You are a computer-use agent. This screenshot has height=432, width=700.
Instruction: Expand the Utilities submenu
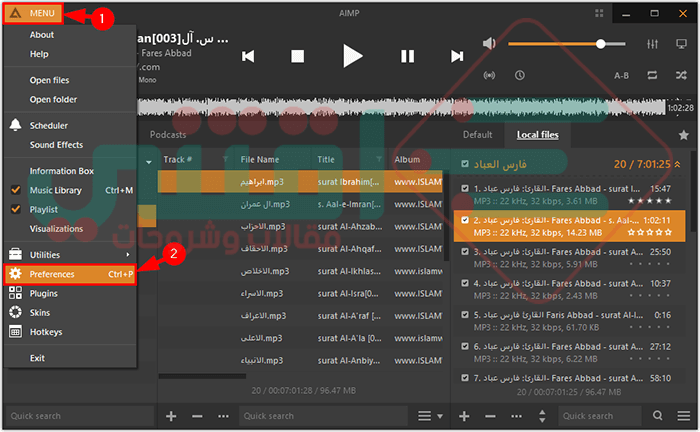pyautogui.click(x=70, y=255)
